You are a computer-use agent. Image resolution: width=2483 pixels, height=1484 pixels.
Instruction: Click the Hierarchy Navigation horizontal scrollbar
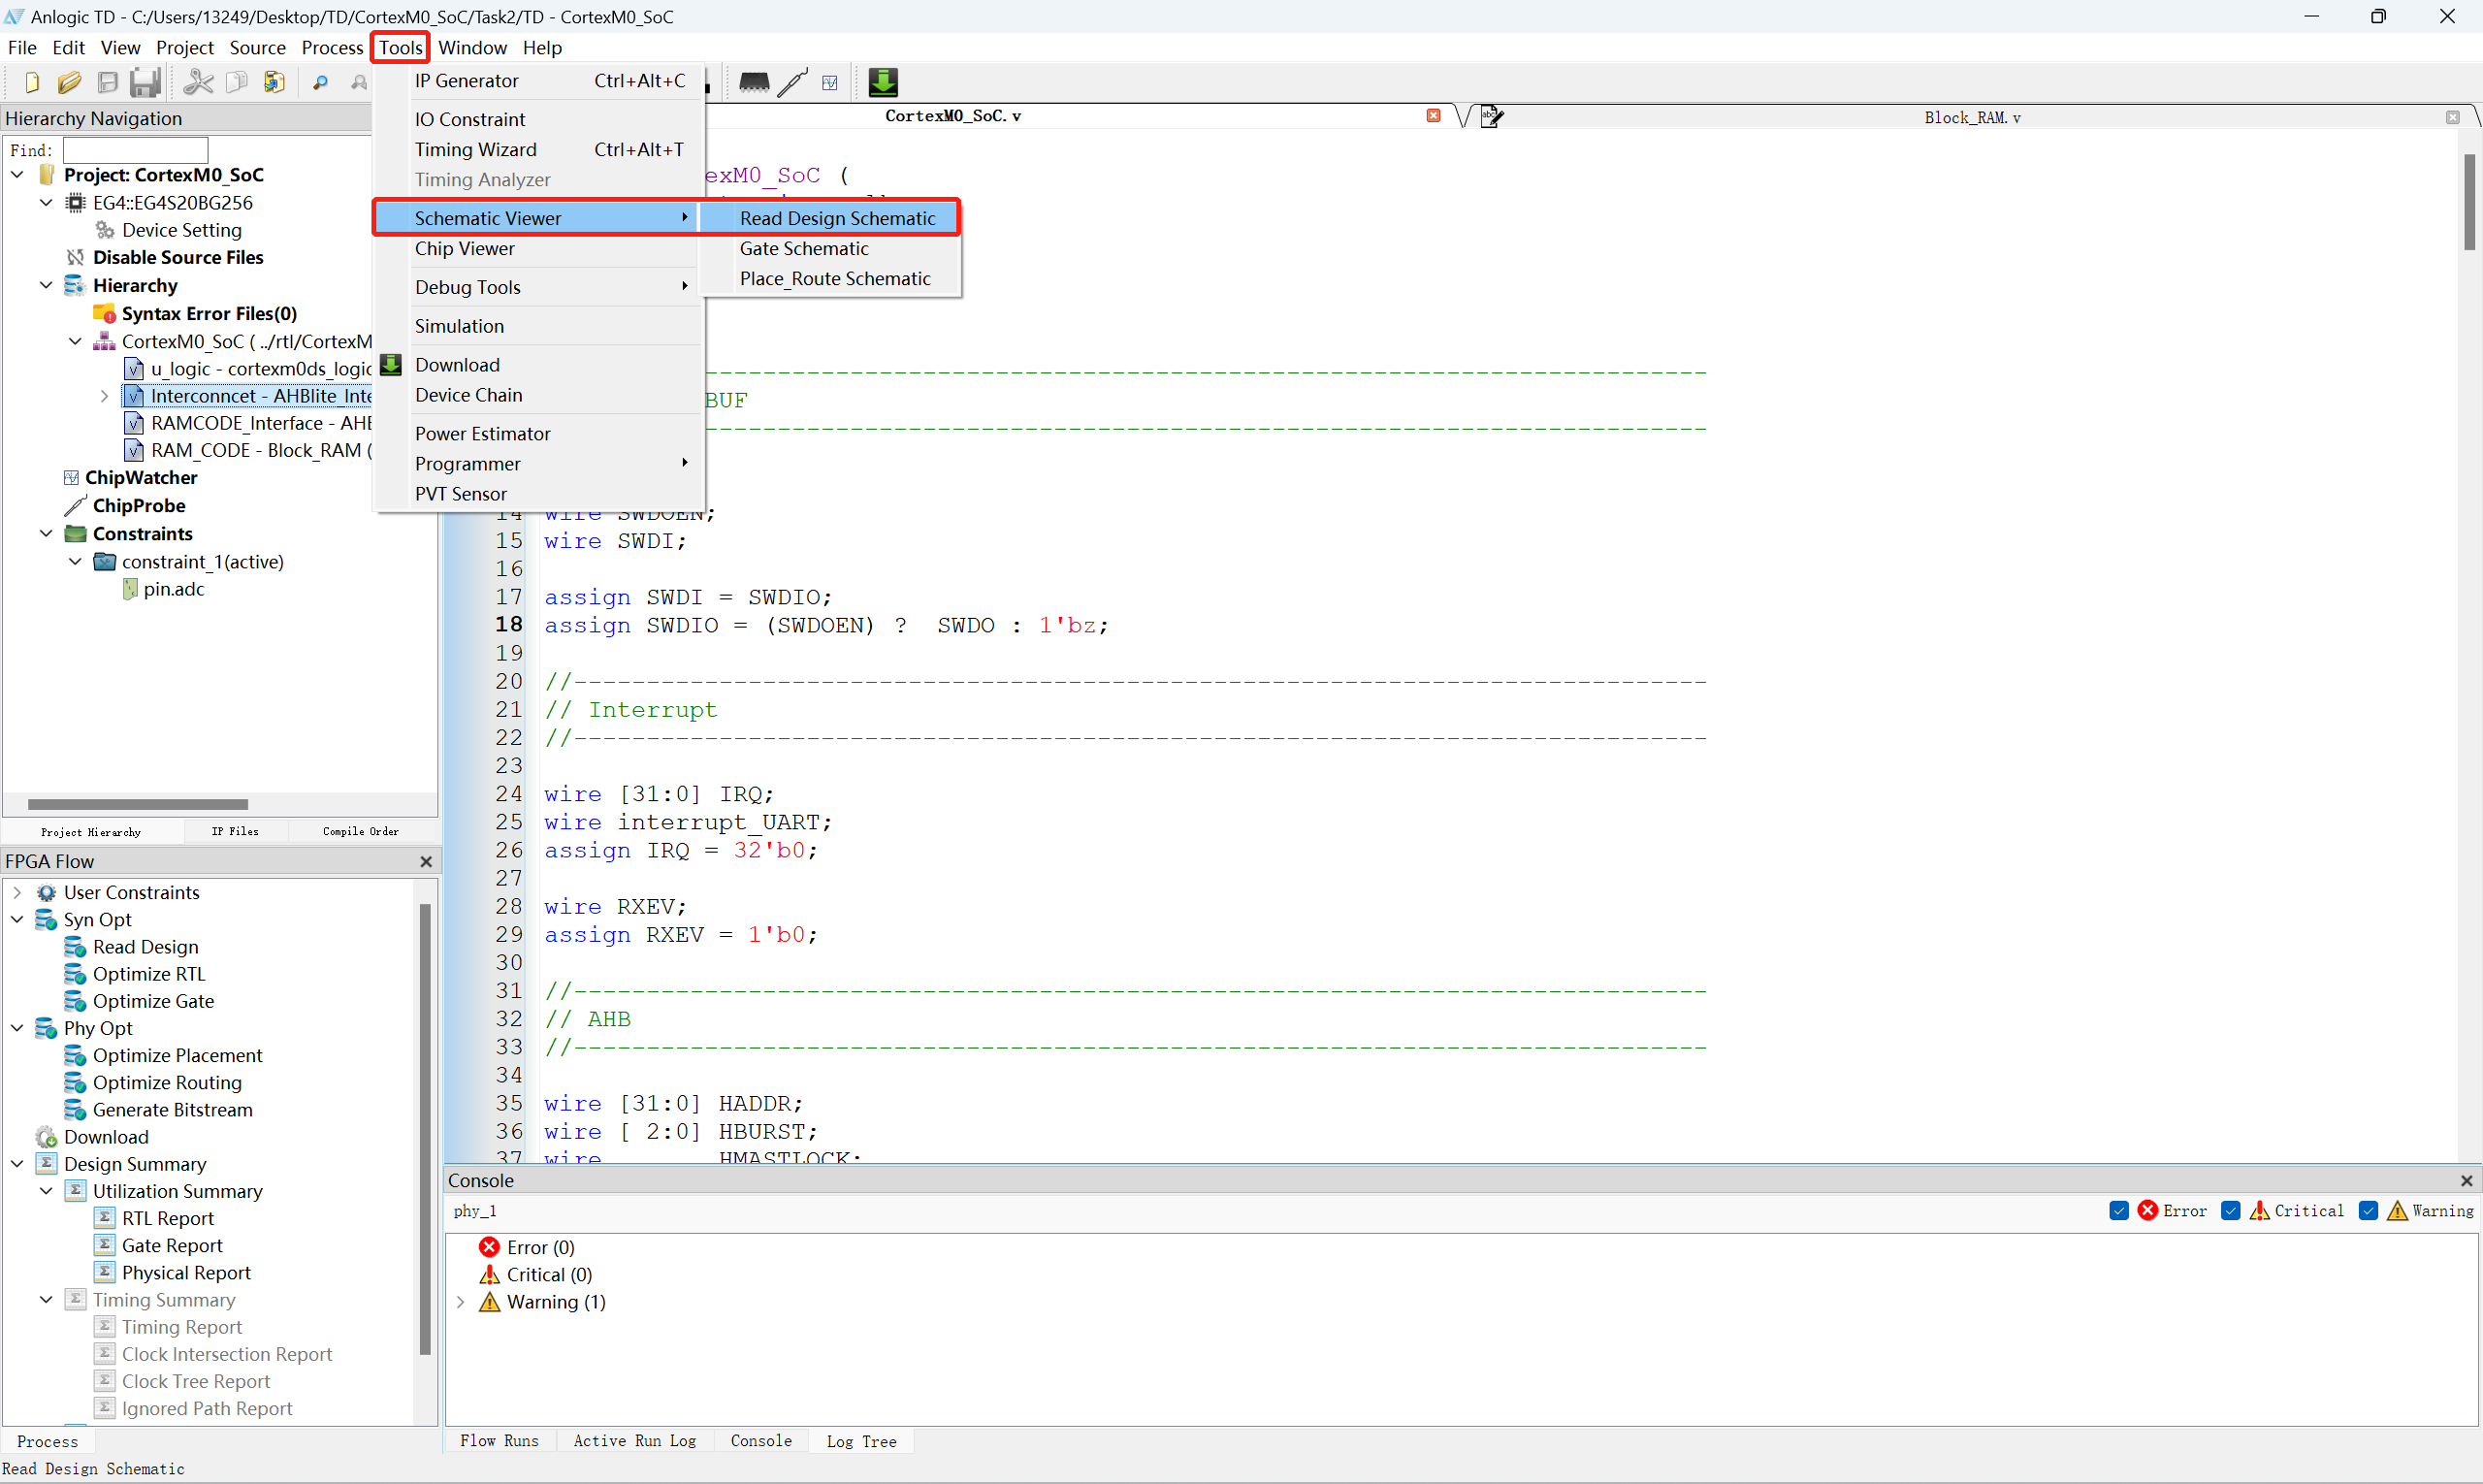(138, 804)
